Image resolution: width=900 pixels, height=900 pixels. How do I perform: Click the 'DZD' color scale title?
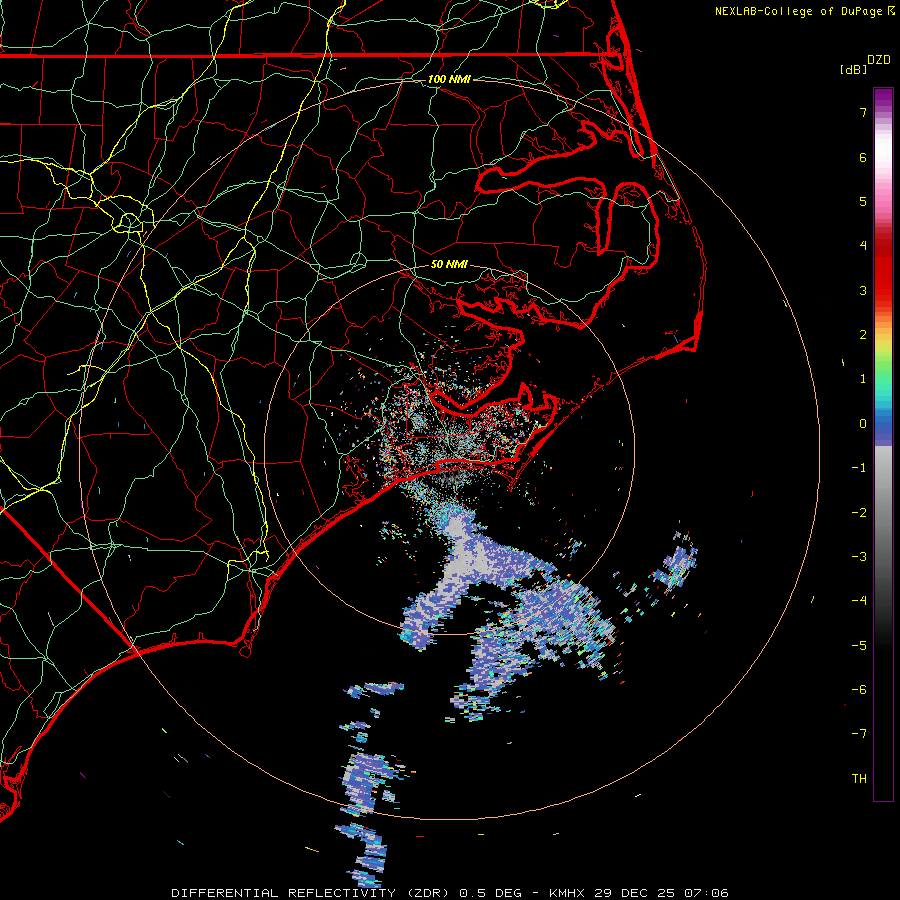pos(879,60)
